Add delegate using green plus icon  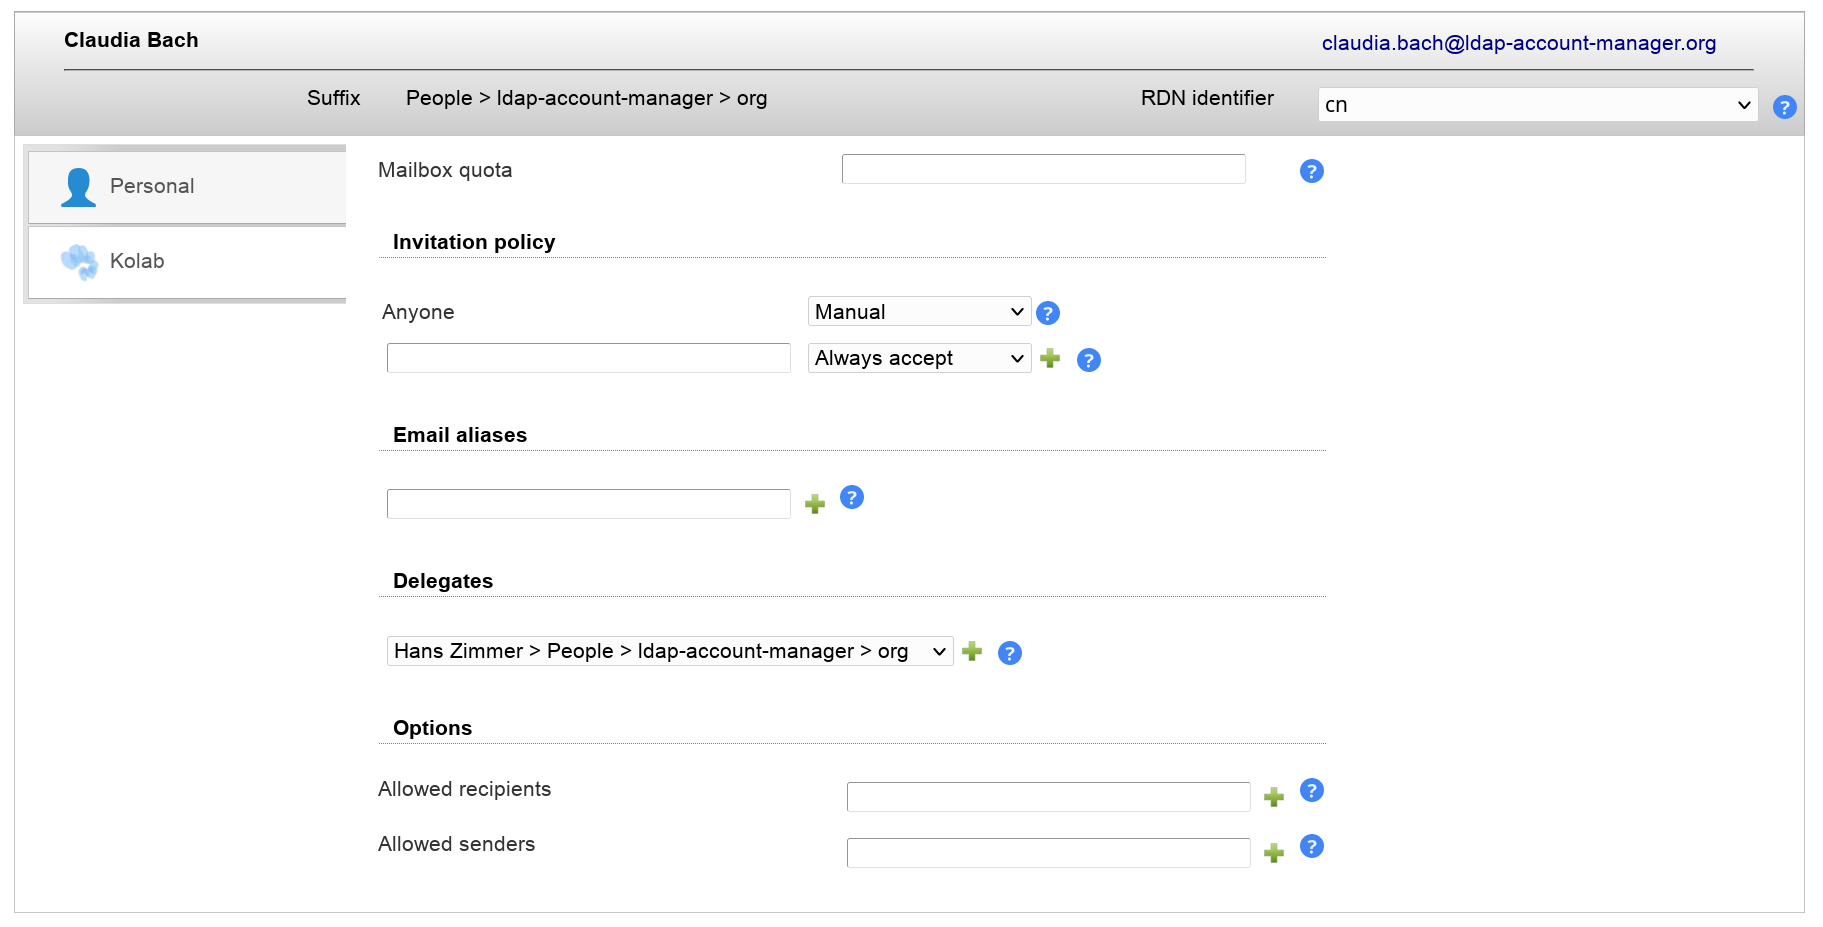(972, 651)
